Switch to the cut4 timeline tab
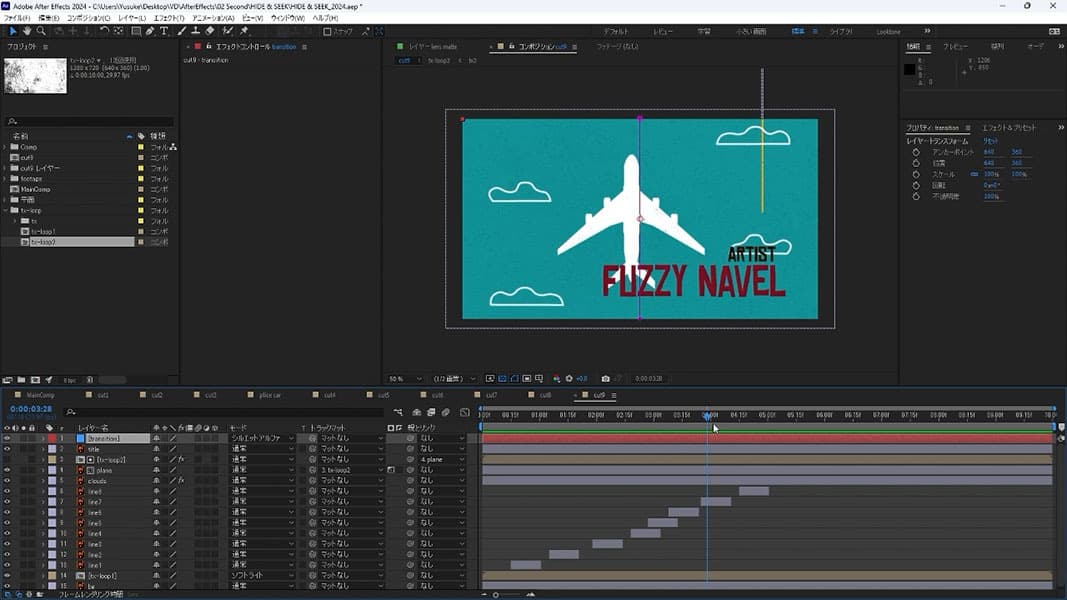Viewport: 1067px width, 600px height. (328, 395)
